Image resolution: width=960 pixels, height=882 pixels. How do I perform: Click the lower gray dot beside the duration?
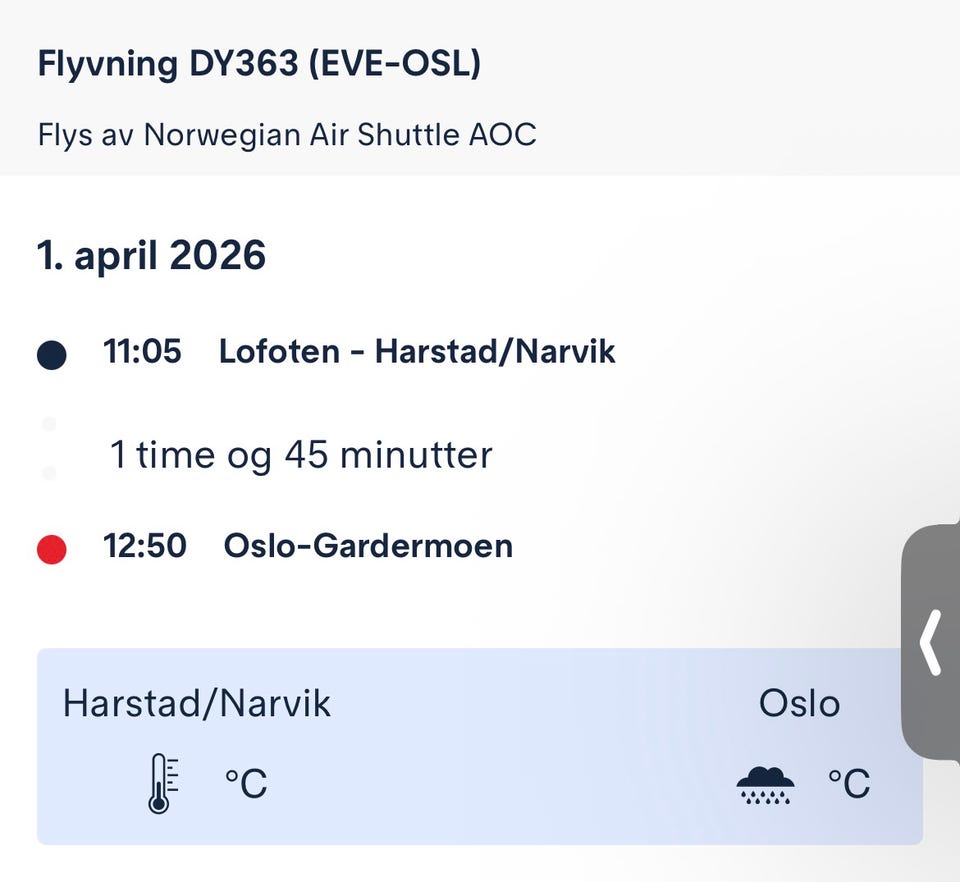click(x=49, y=472)
